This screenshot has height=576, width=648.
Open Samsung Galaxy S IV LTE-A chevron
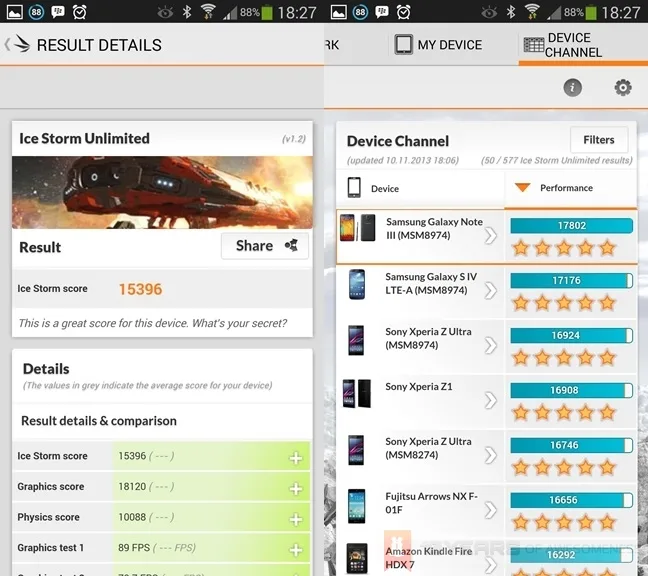pyautogui.click(x=490, y=290)
